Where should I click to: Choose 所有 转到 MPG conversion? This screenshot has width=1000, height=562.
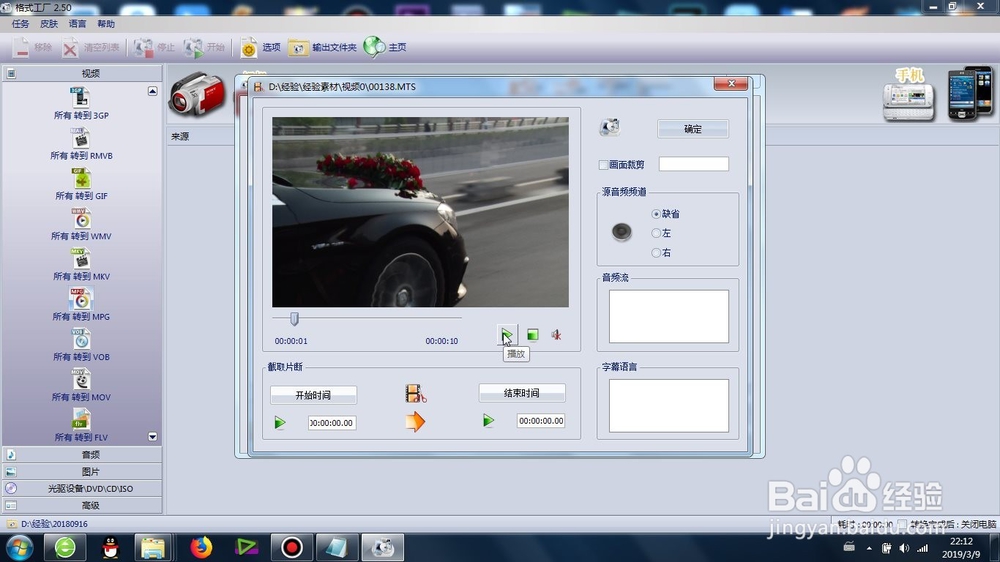81,305
